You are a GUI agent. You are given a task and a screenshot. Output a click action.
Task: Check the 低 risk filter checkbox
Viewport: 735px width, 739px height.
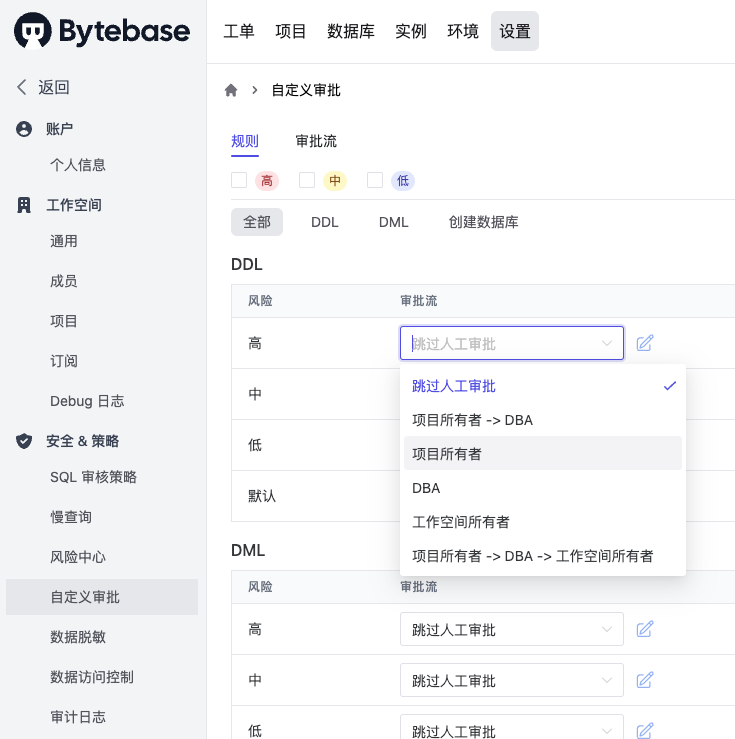[375, 180]
